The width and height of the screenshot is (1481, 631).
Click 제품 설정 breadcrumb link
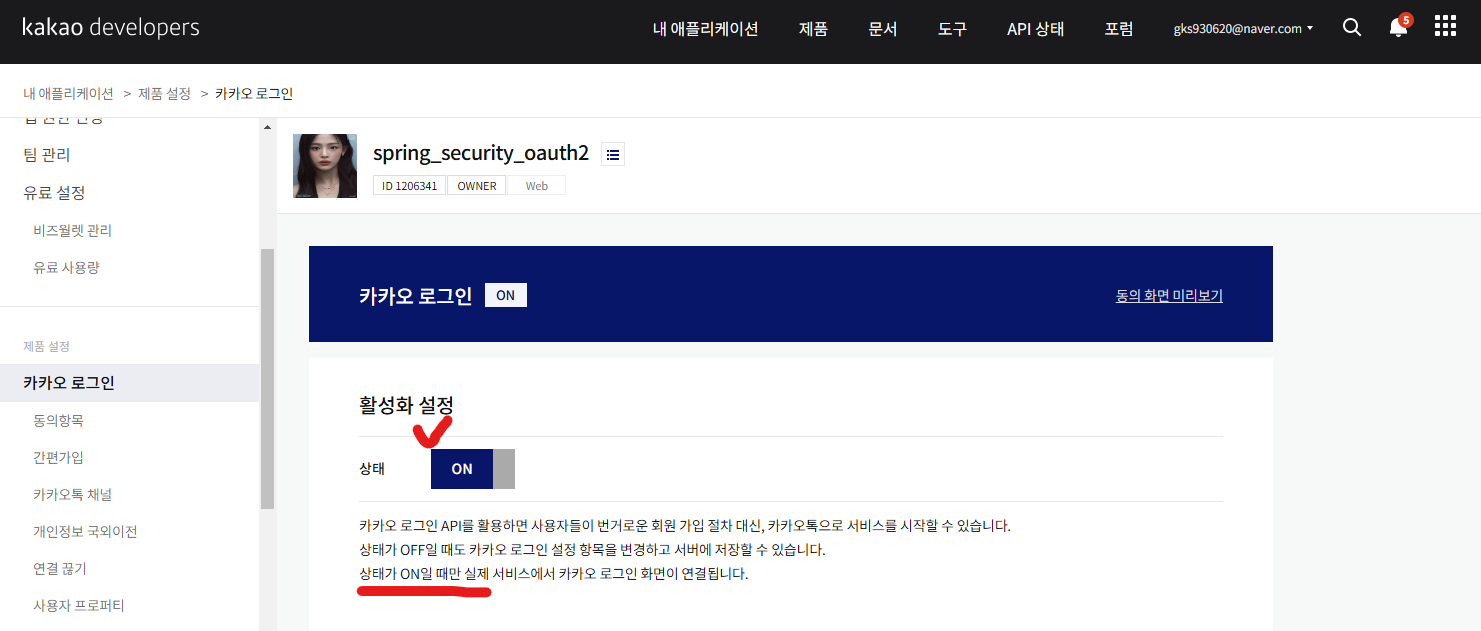(164, 93)
